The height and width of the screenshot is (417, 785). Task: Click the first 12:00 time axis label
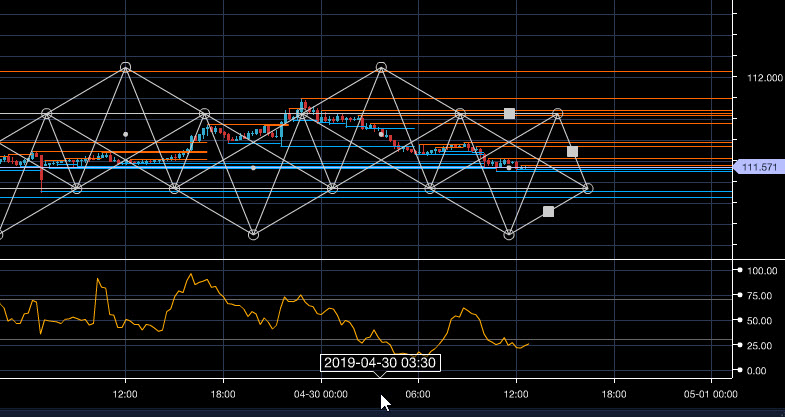(x=125, y=395)
